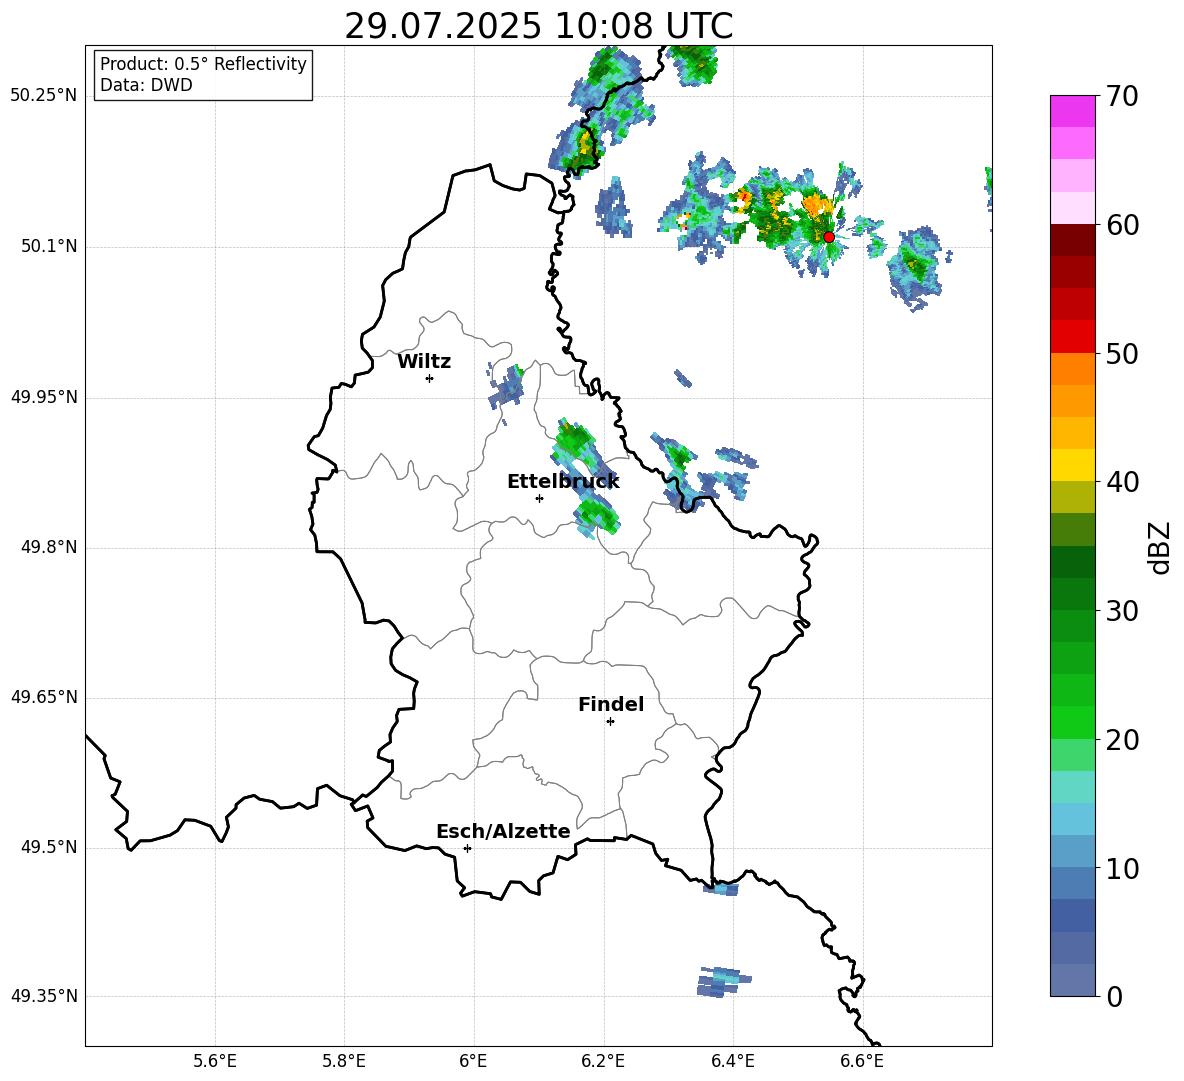This screenshot has height=1081, width=1184.
Task: Pick the dark red colorbar segment below 60
Action: tap(1072, 240)
